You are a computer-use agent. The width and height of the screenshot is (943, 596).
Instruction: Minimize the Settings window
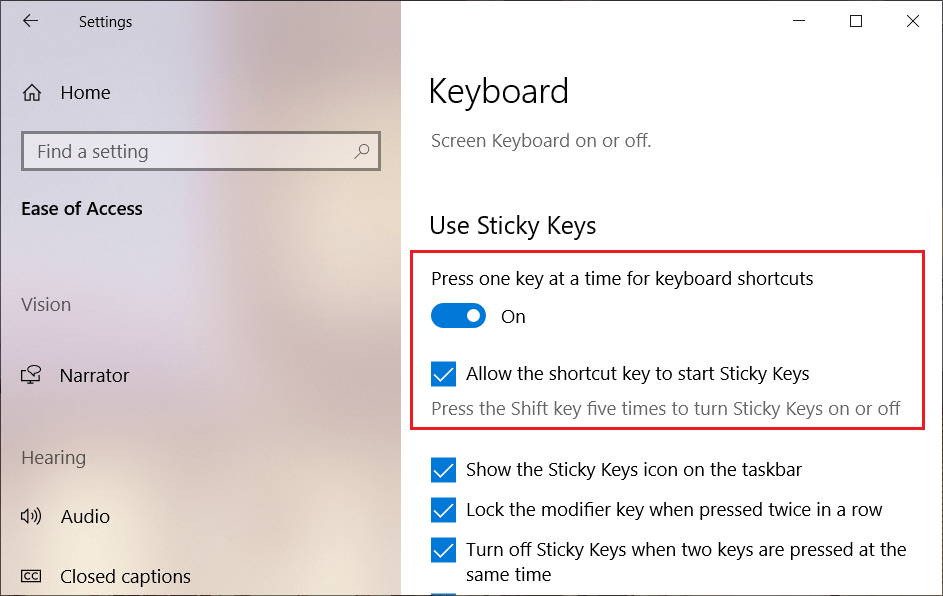click(x=799, y=21)
